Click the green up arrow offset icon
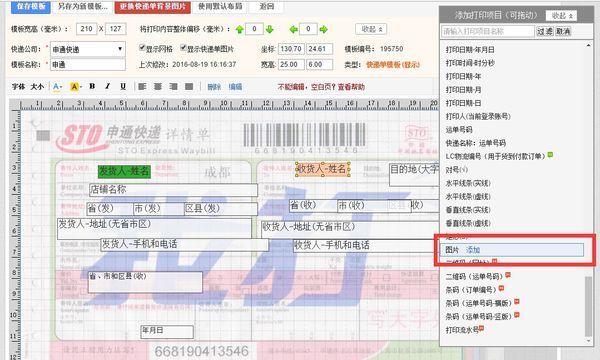 pyautogui.click(x=240, y=29)
